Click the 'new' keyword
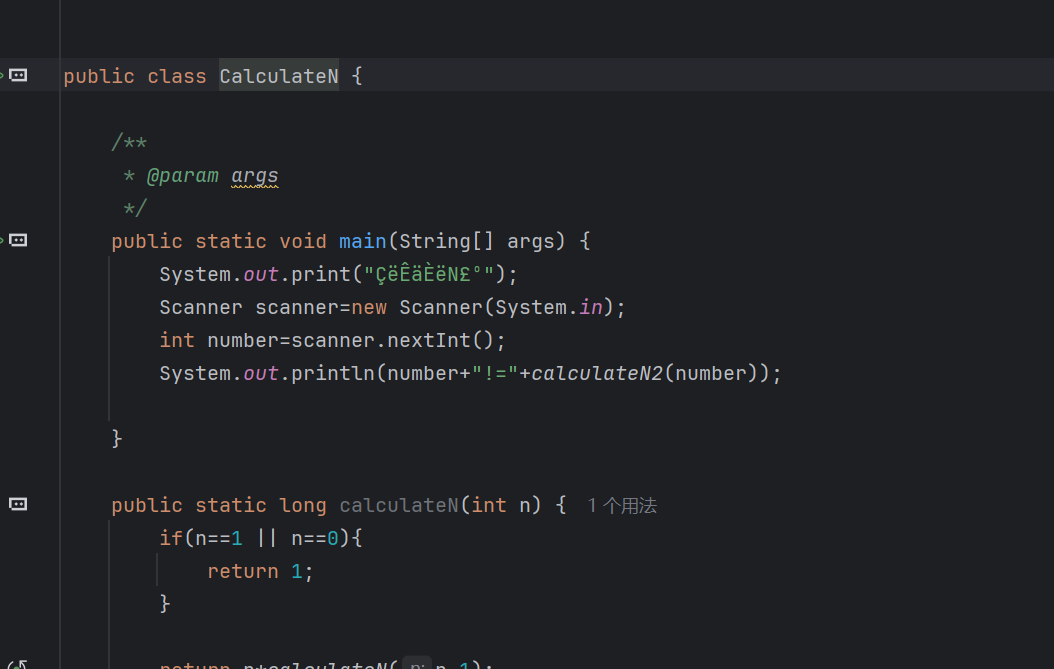1054x669 pixels. (x=369, y=307)
